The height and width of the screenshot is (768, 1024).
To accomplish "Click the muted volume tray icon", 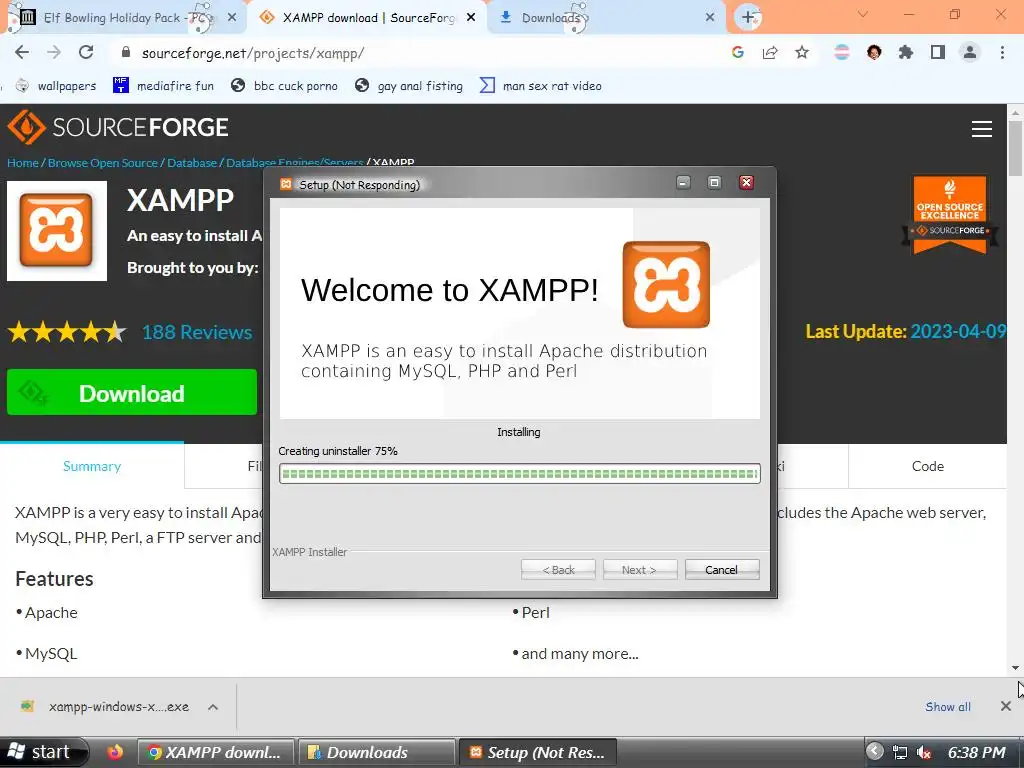I will pos(923,752).
